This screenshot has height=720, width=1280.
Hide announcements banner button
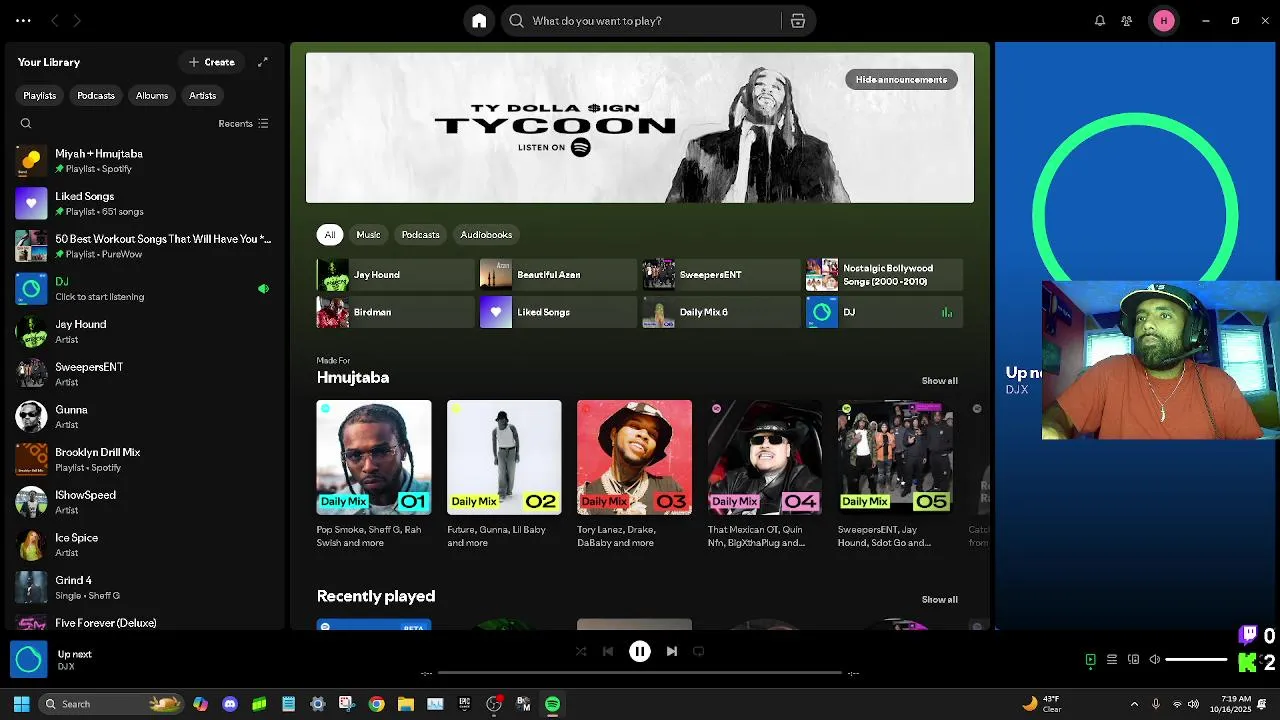(x=901, y=80)
